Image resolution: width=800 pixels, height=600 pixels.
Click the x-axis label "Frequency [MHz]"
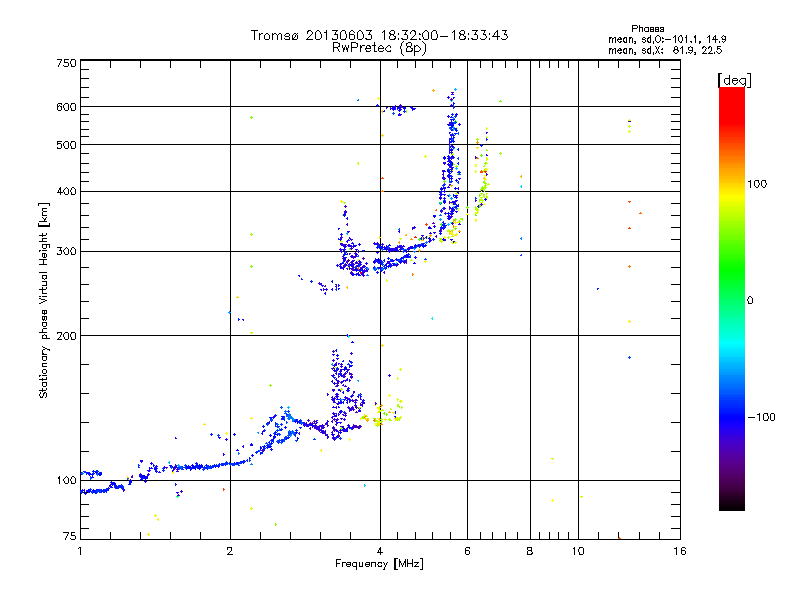379,564
